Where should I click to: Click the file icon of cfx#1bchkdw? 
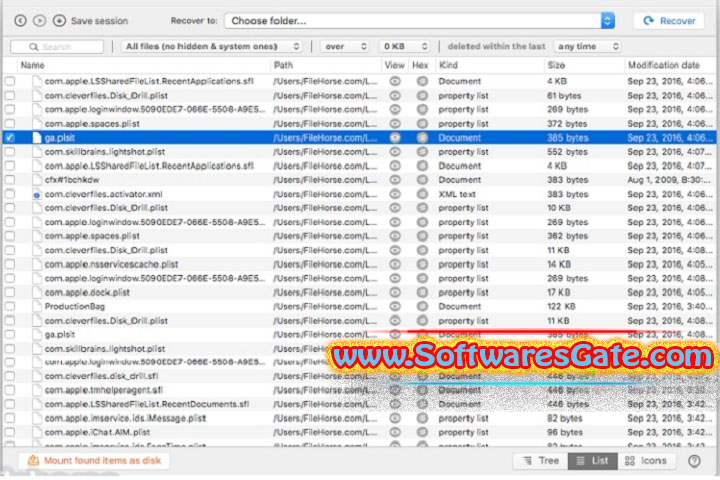pos(37,180)
